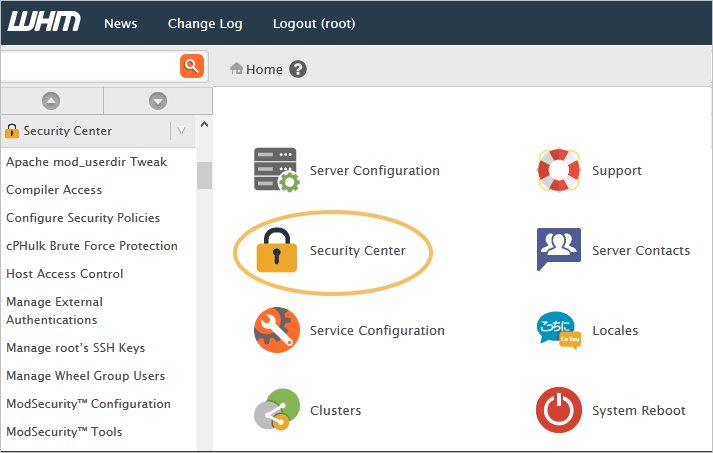This screenshot has height=453, width=713.
Task: Open the Change Log page
Action: pyautogui.click(x=205, y=24)
